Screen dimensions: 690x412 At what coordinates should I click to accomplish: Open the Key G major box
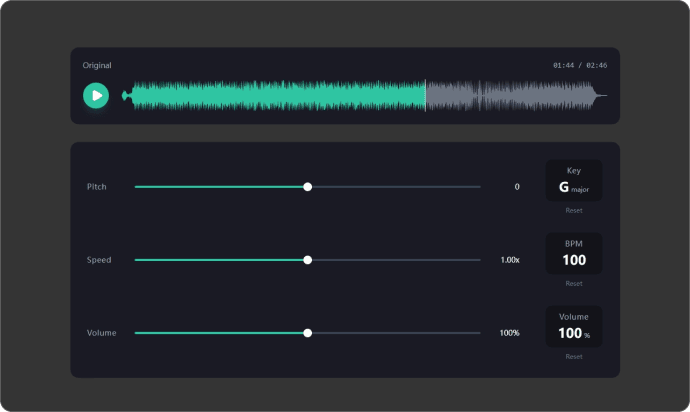[x=574, y=180]
